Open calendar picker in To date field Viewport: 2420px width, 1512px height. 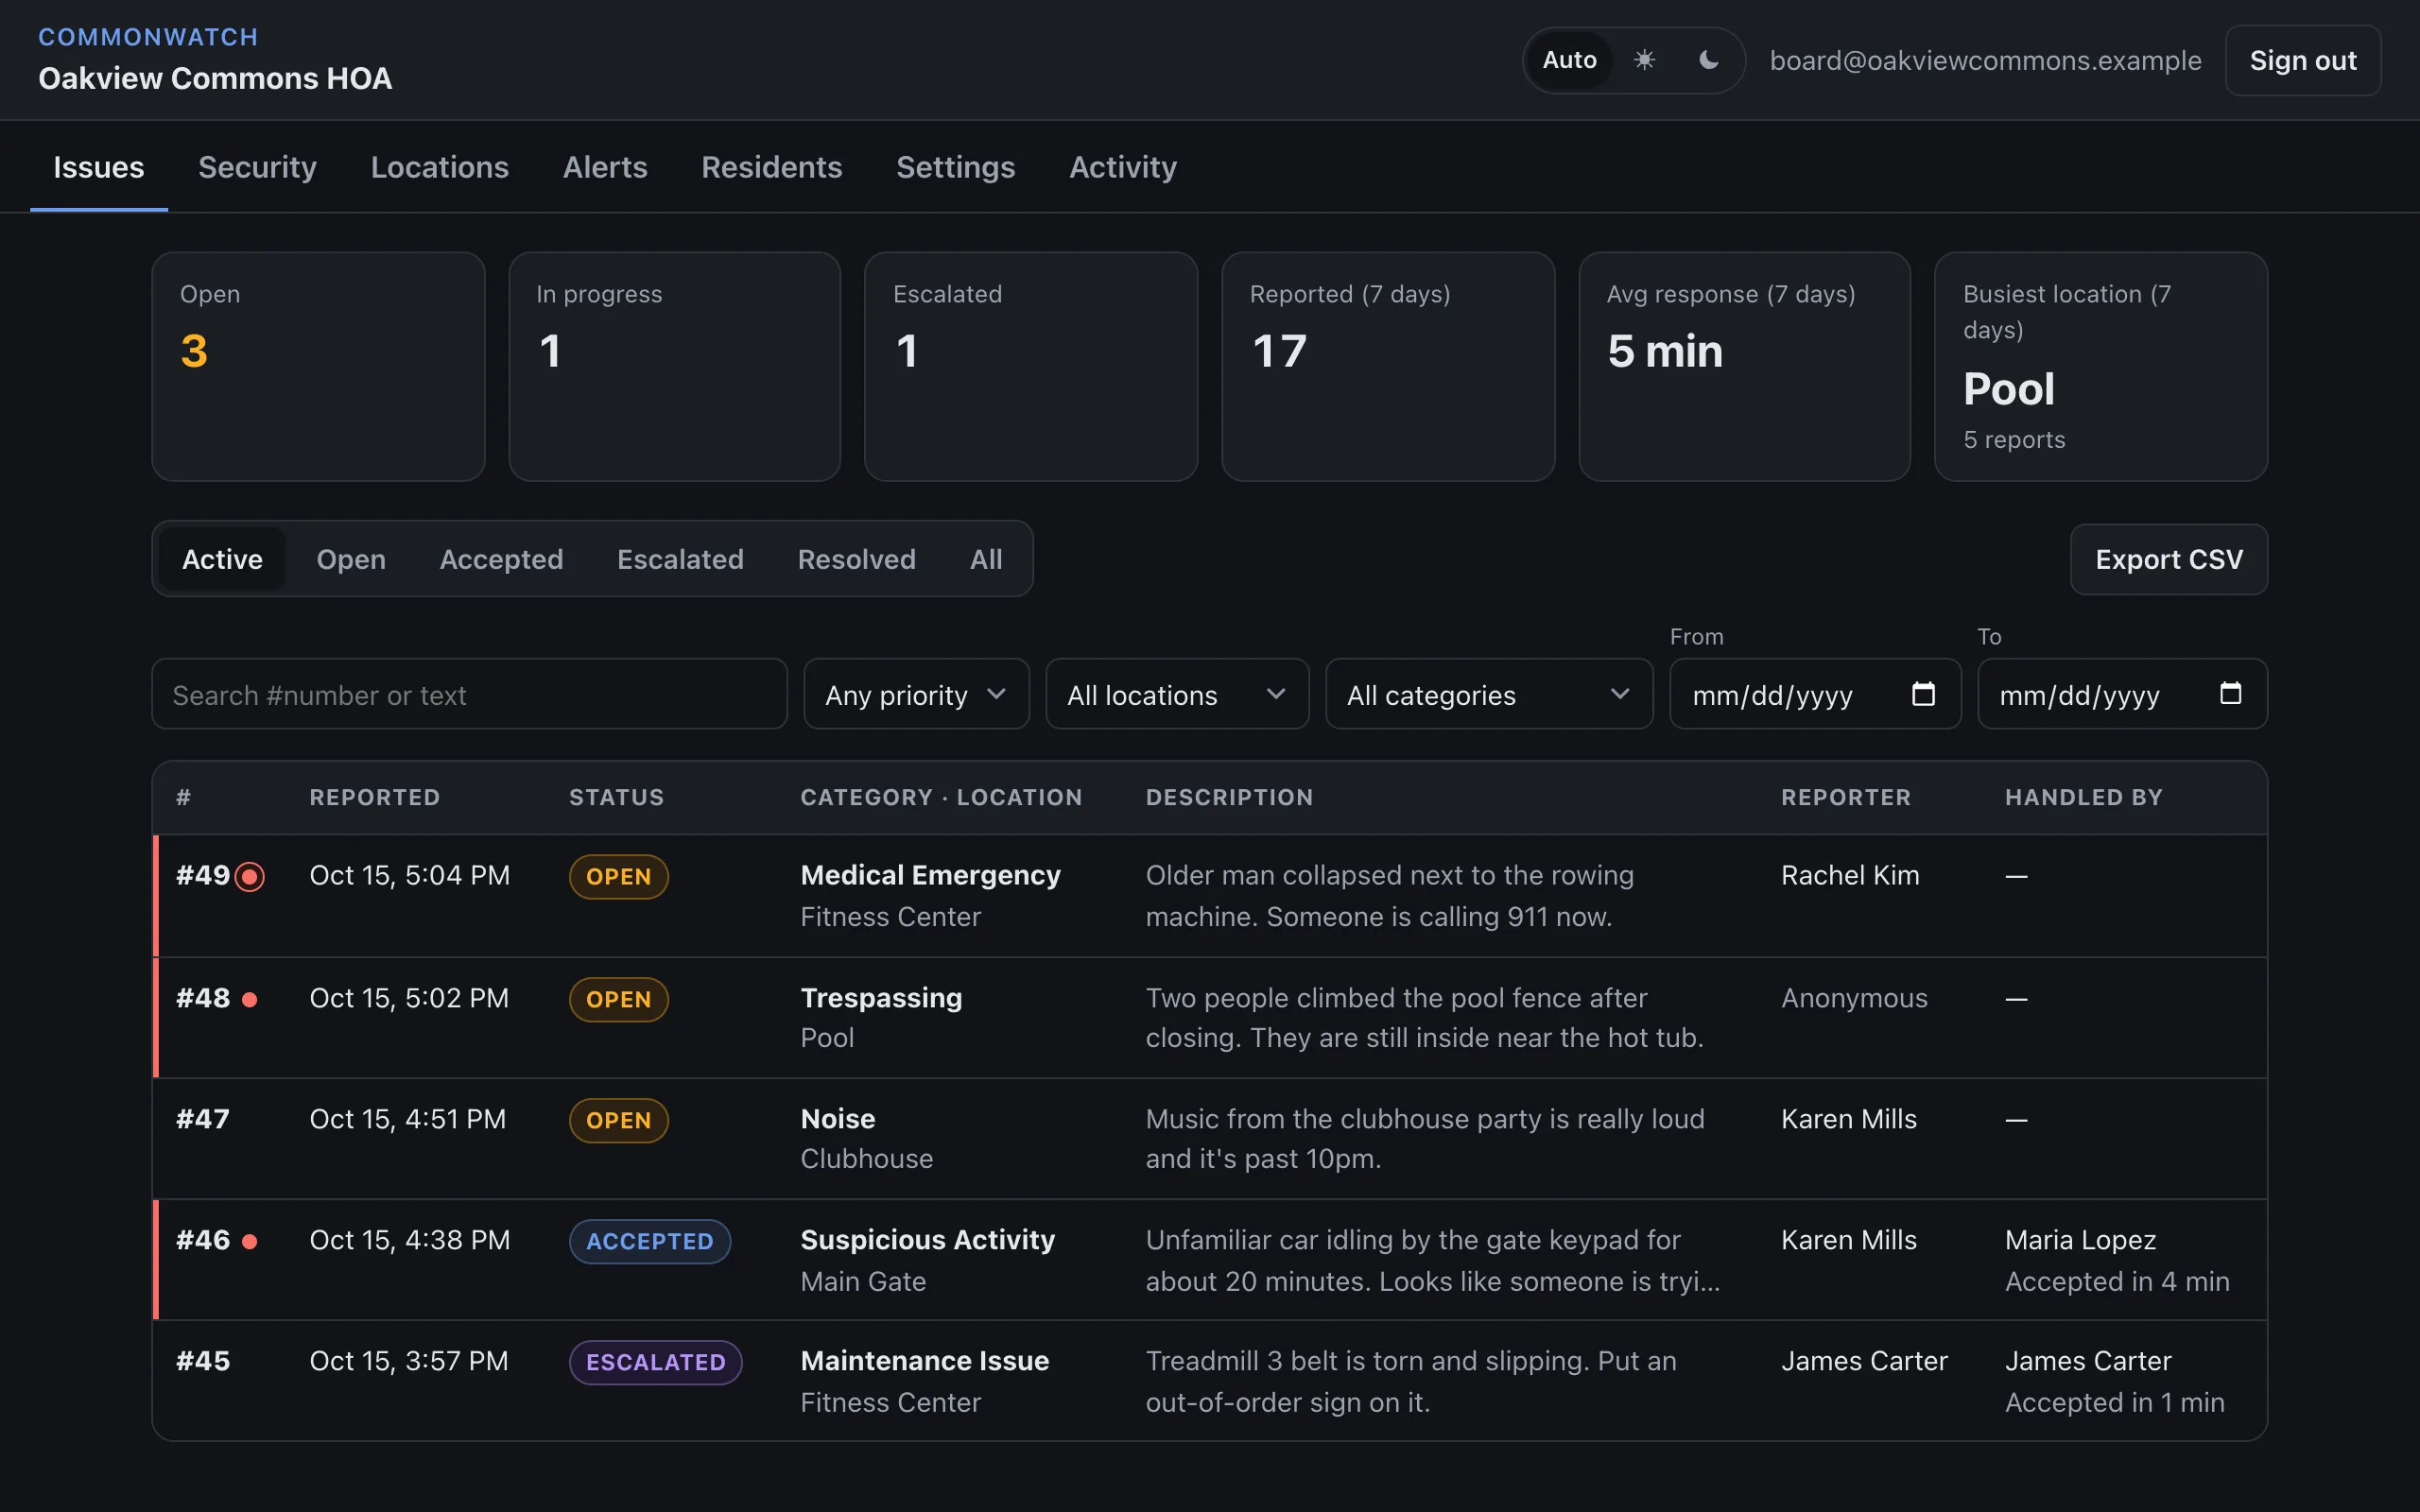pyautogui.click(x=2230, y=693)
